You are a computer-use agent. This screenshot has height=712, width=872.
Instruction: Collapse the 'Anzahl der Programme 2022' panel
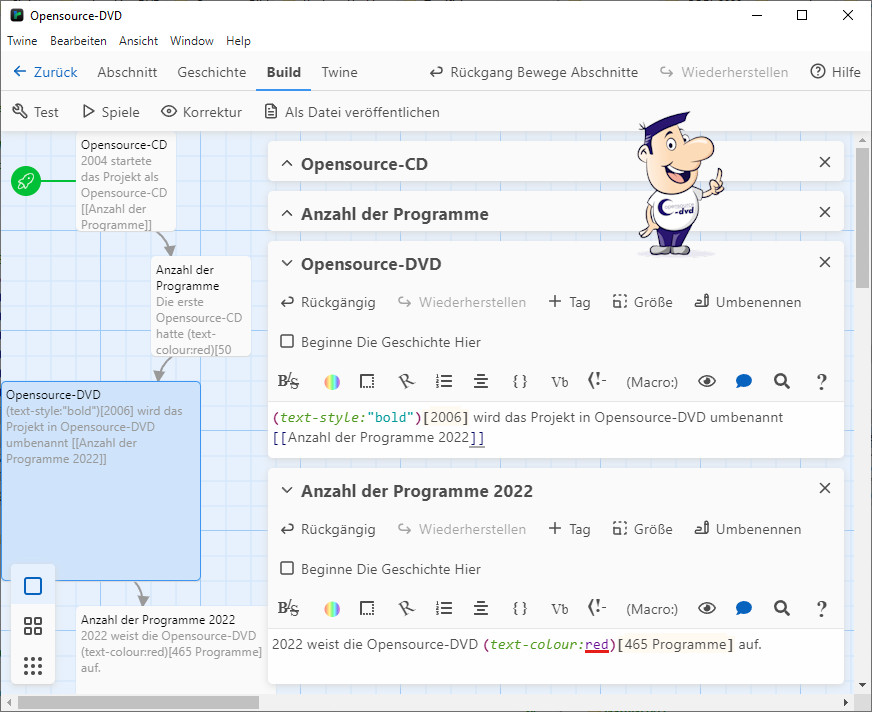click(287, 491)
